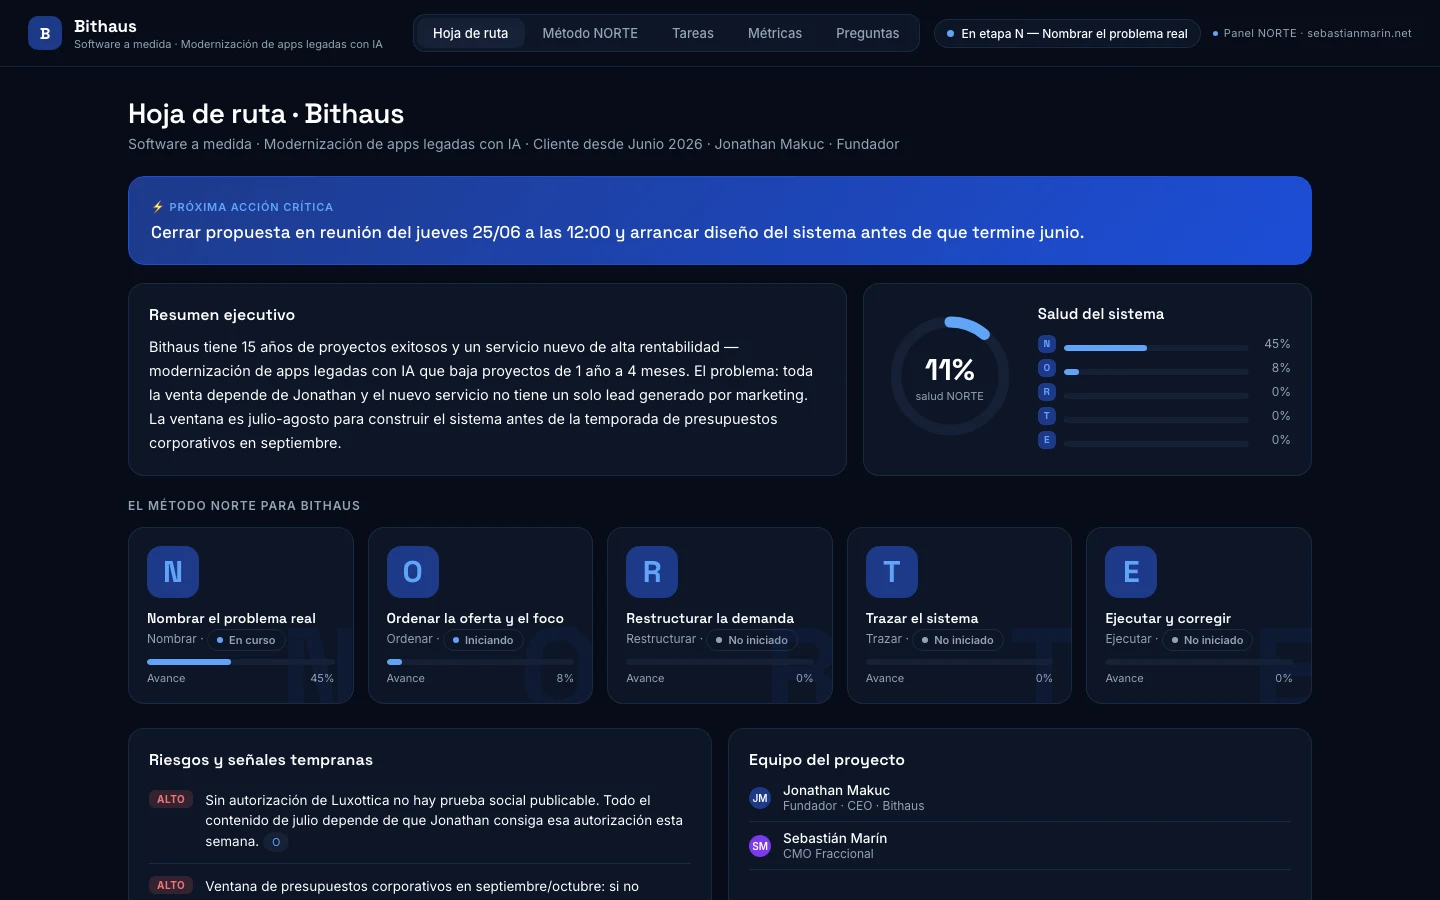Click the 'Iniciando' status badge

pos(483,640)
